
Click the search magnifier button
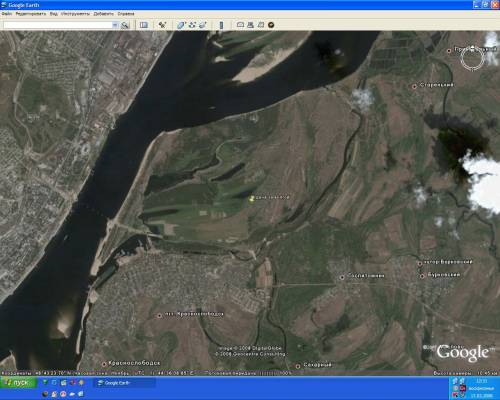(x=125, y=25)
